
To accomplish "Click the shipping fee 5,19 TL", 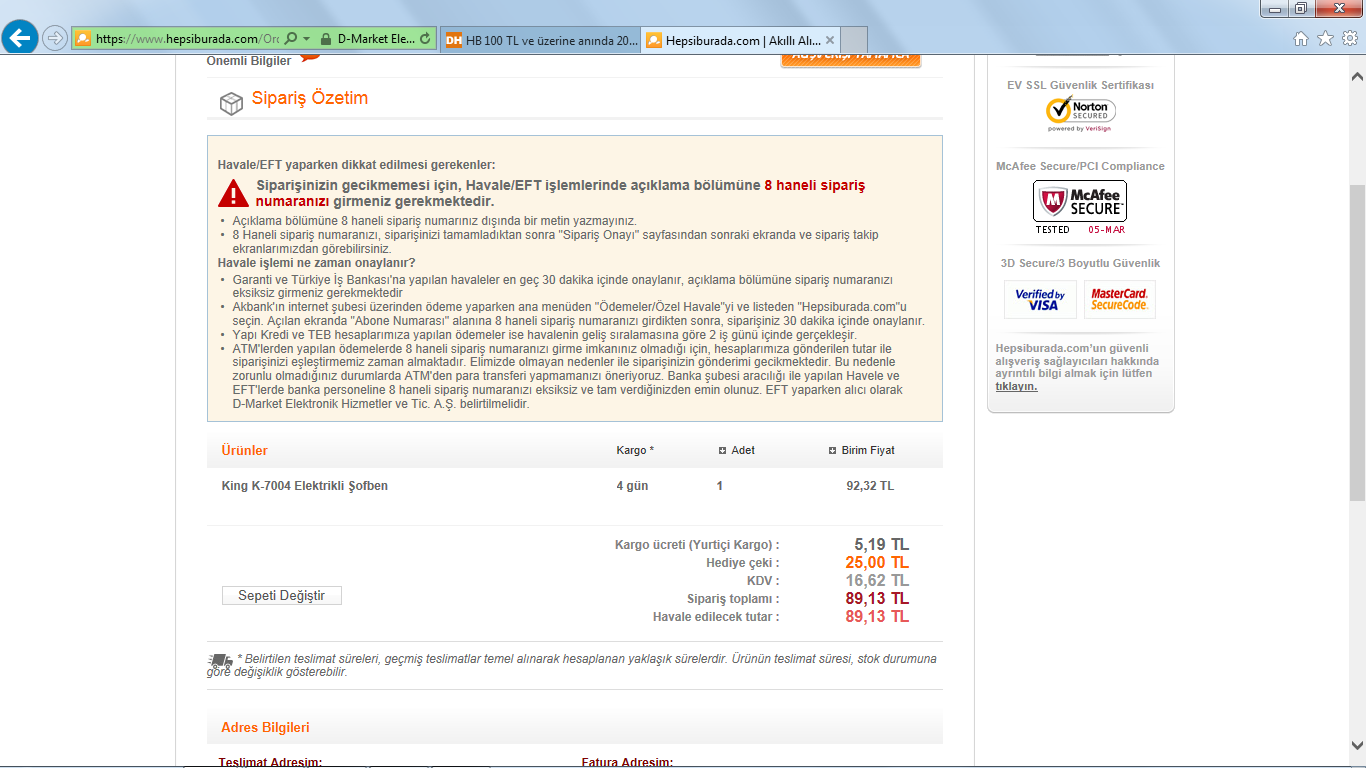I will (x=882, y=545).
